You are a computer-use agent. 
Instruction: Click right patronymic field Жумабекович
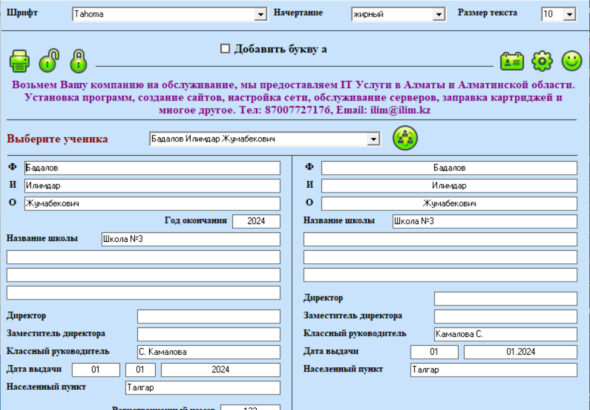pos(449,203)
